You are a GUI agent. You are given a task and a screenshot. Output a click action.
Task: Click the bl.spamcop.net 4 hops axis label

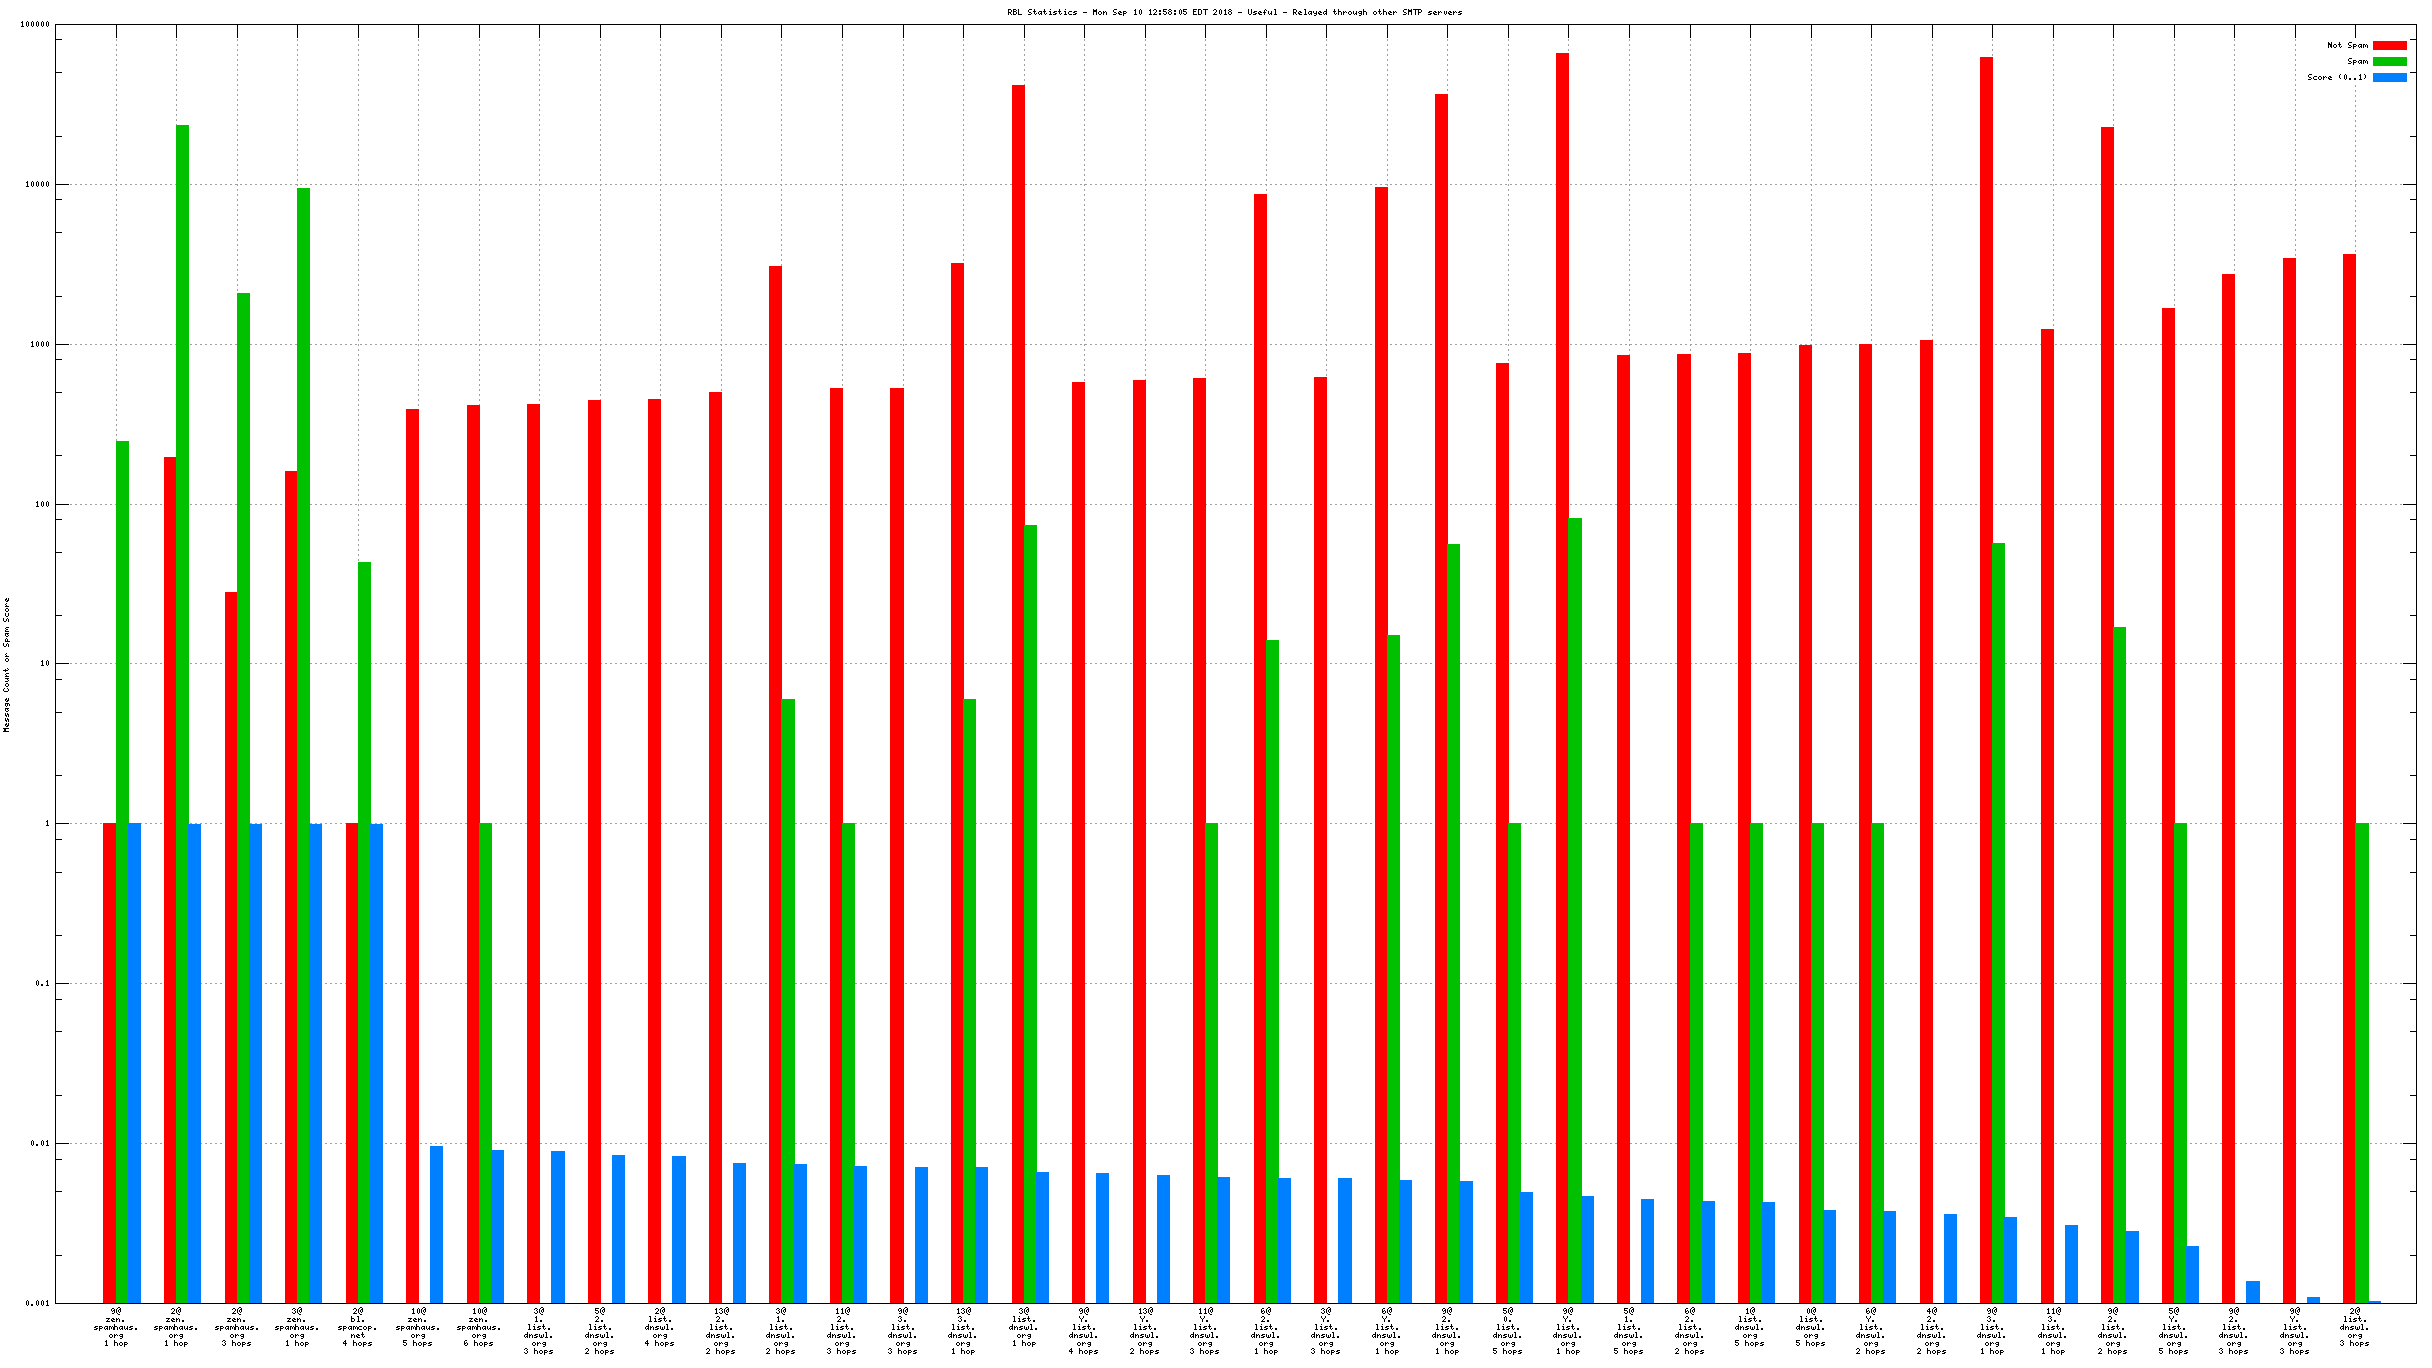(x=358, y=1327)
